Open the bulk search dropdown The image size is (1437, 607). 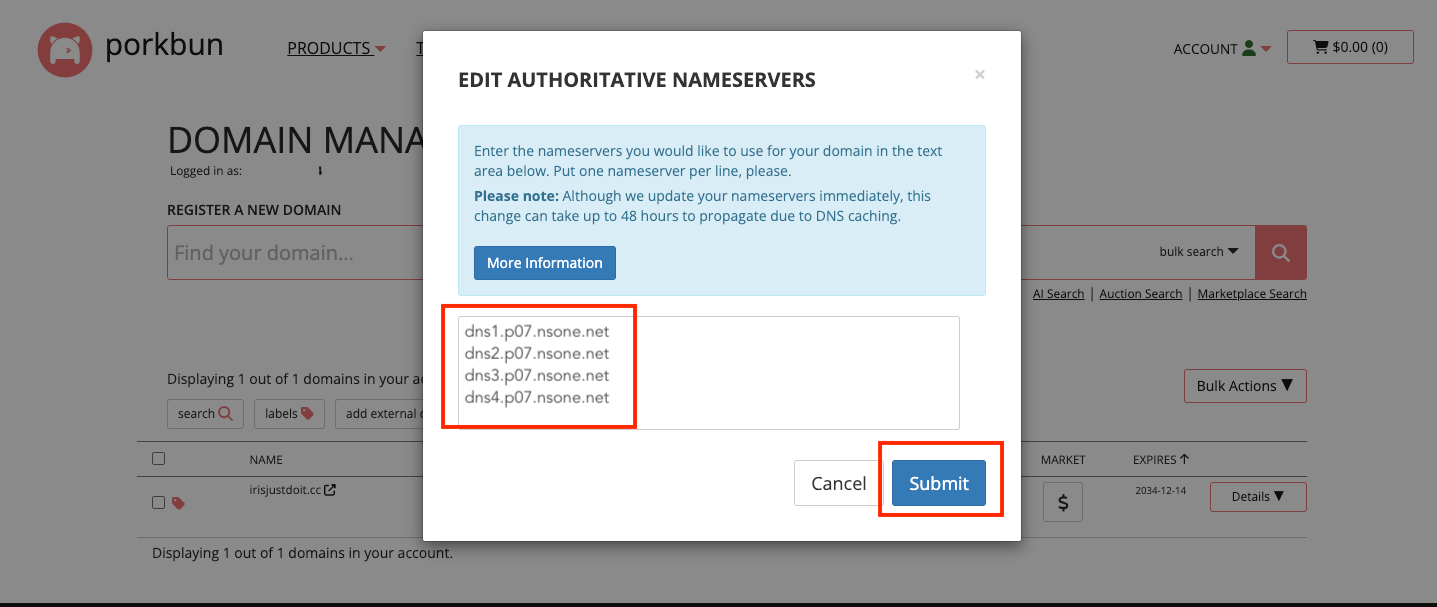1198,252
